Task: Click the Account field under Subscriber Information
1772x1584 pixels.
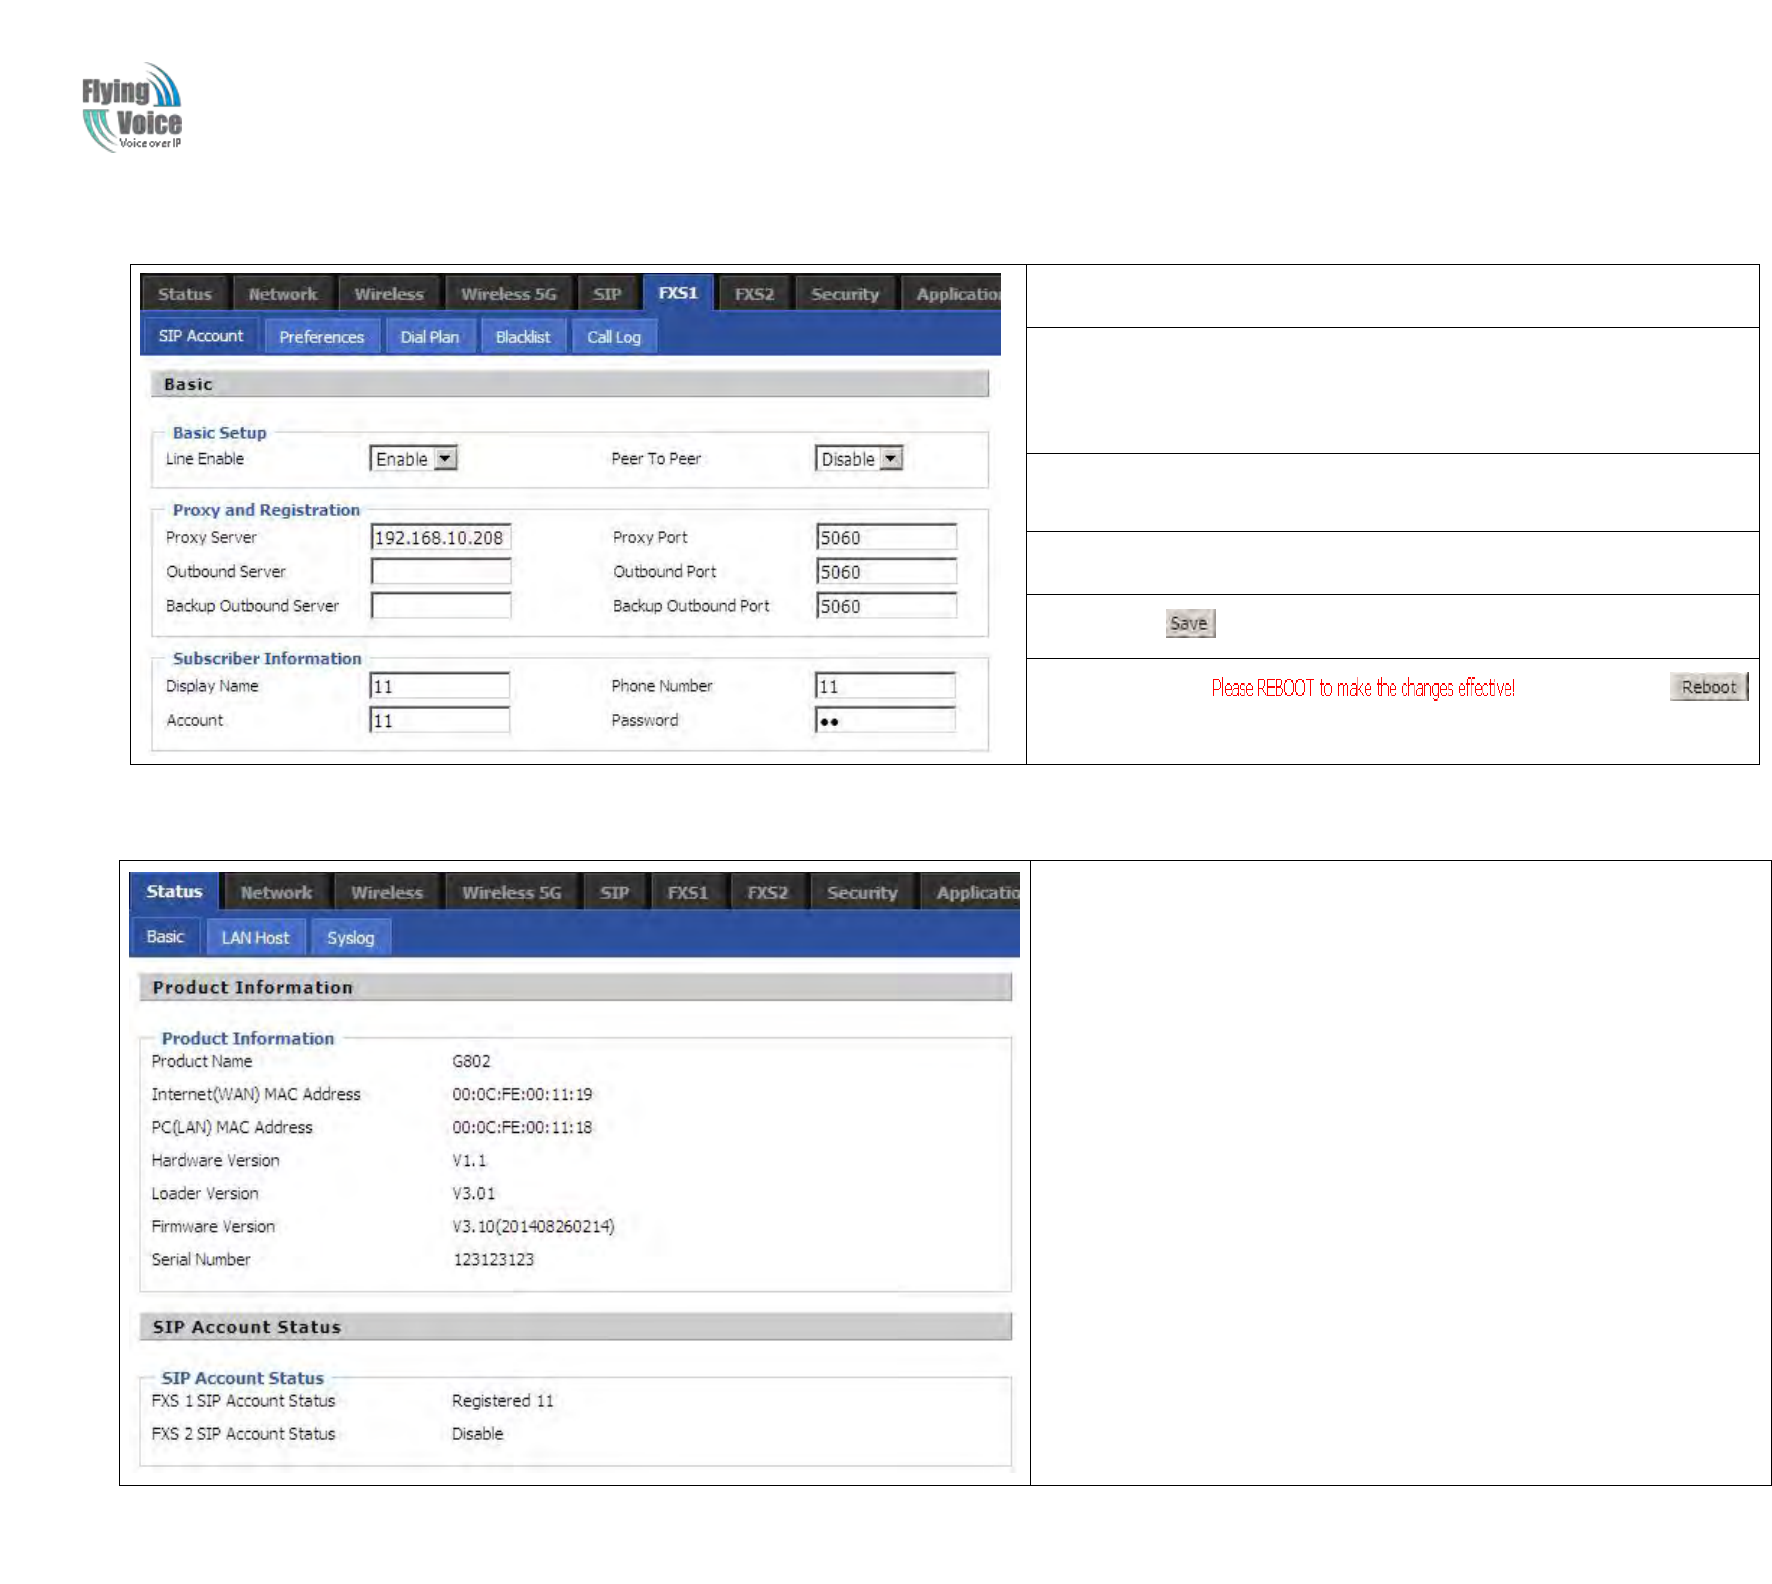Action: tap(440, 720)
